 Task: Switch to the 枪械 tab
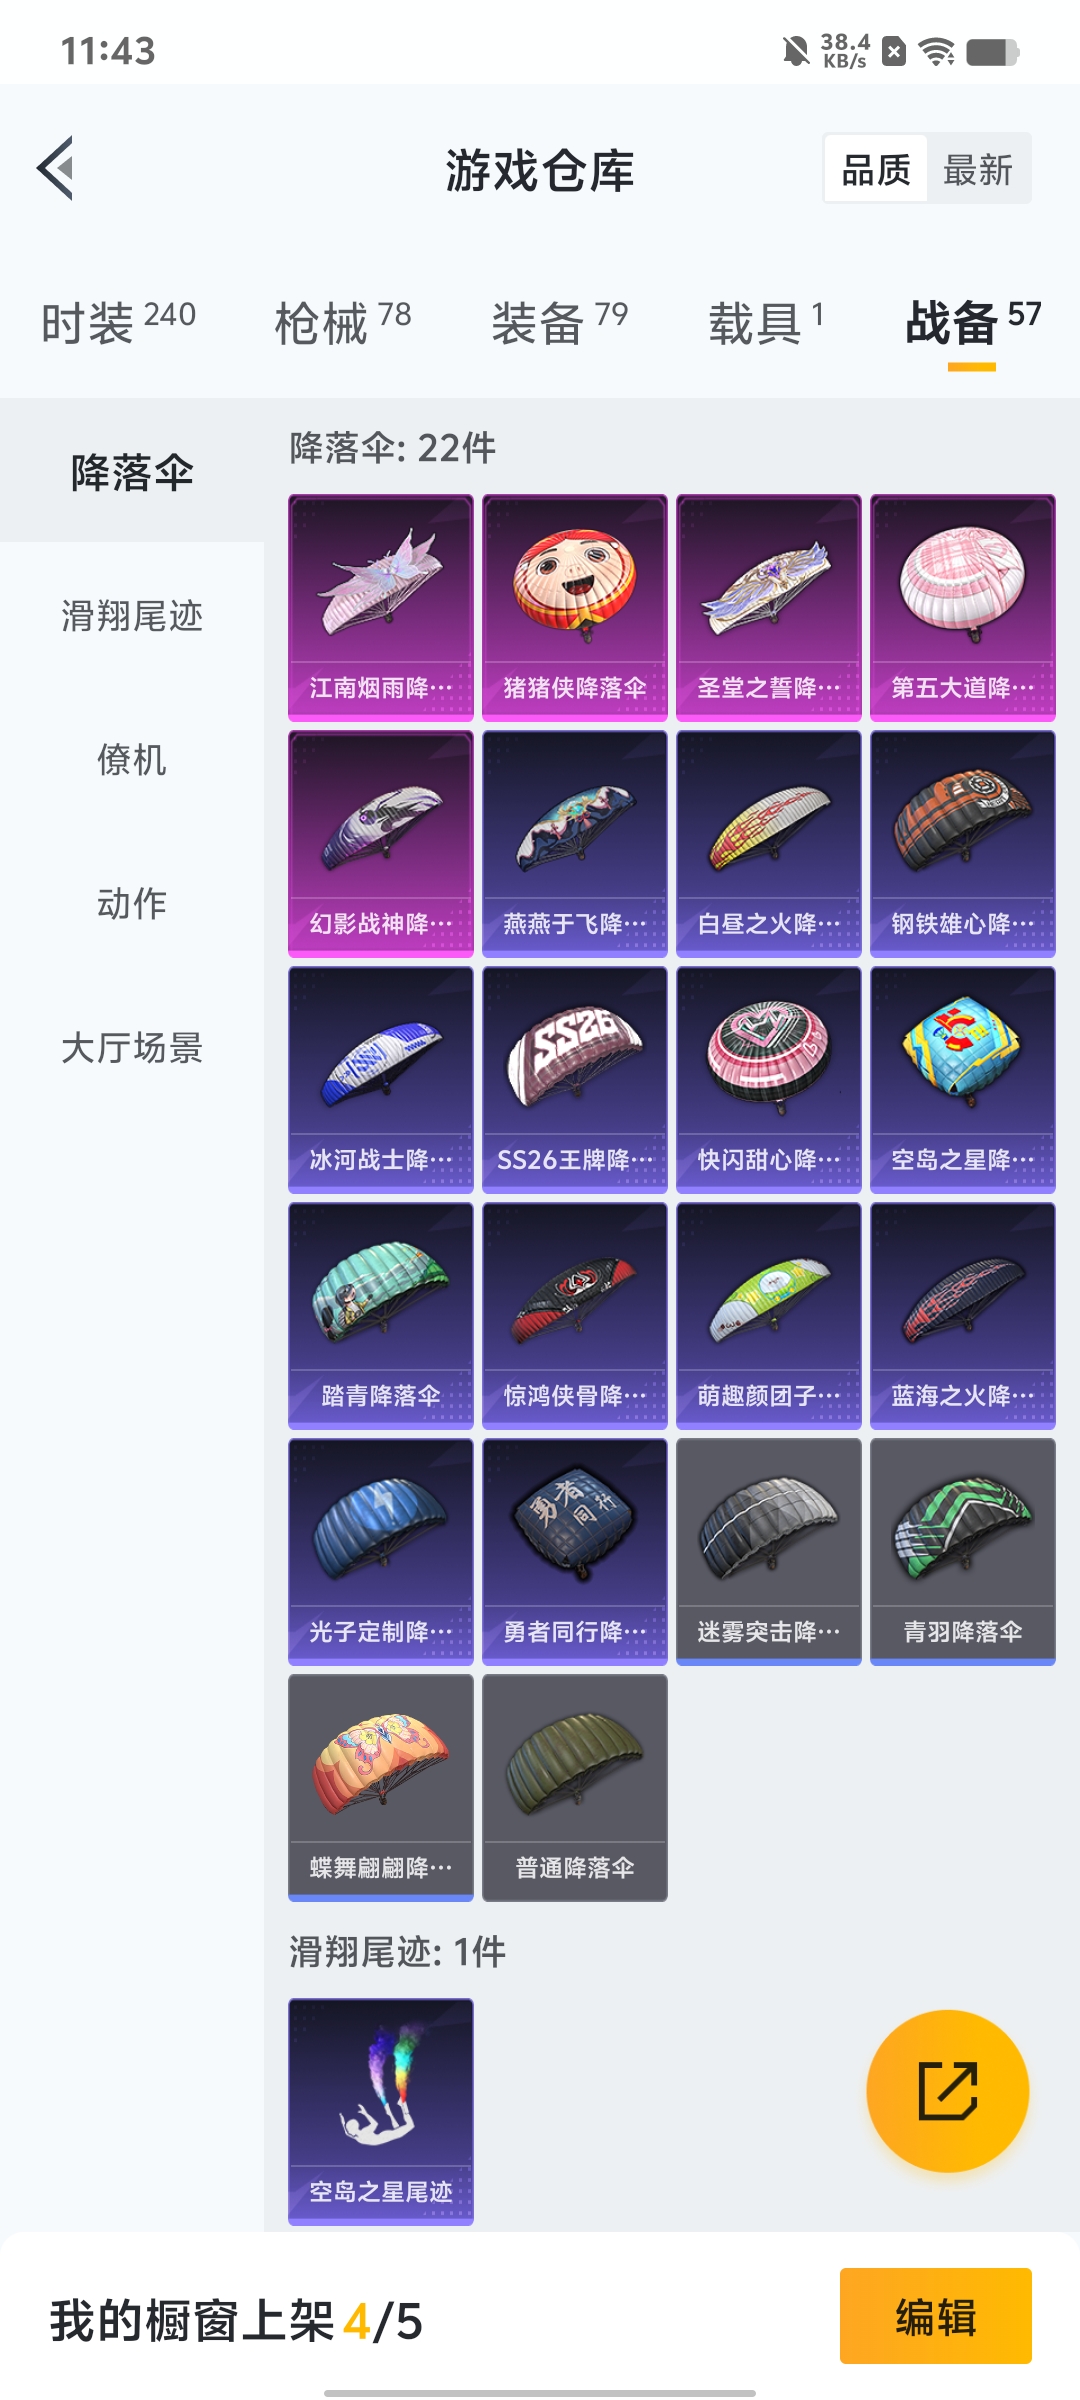pos(343,322)
